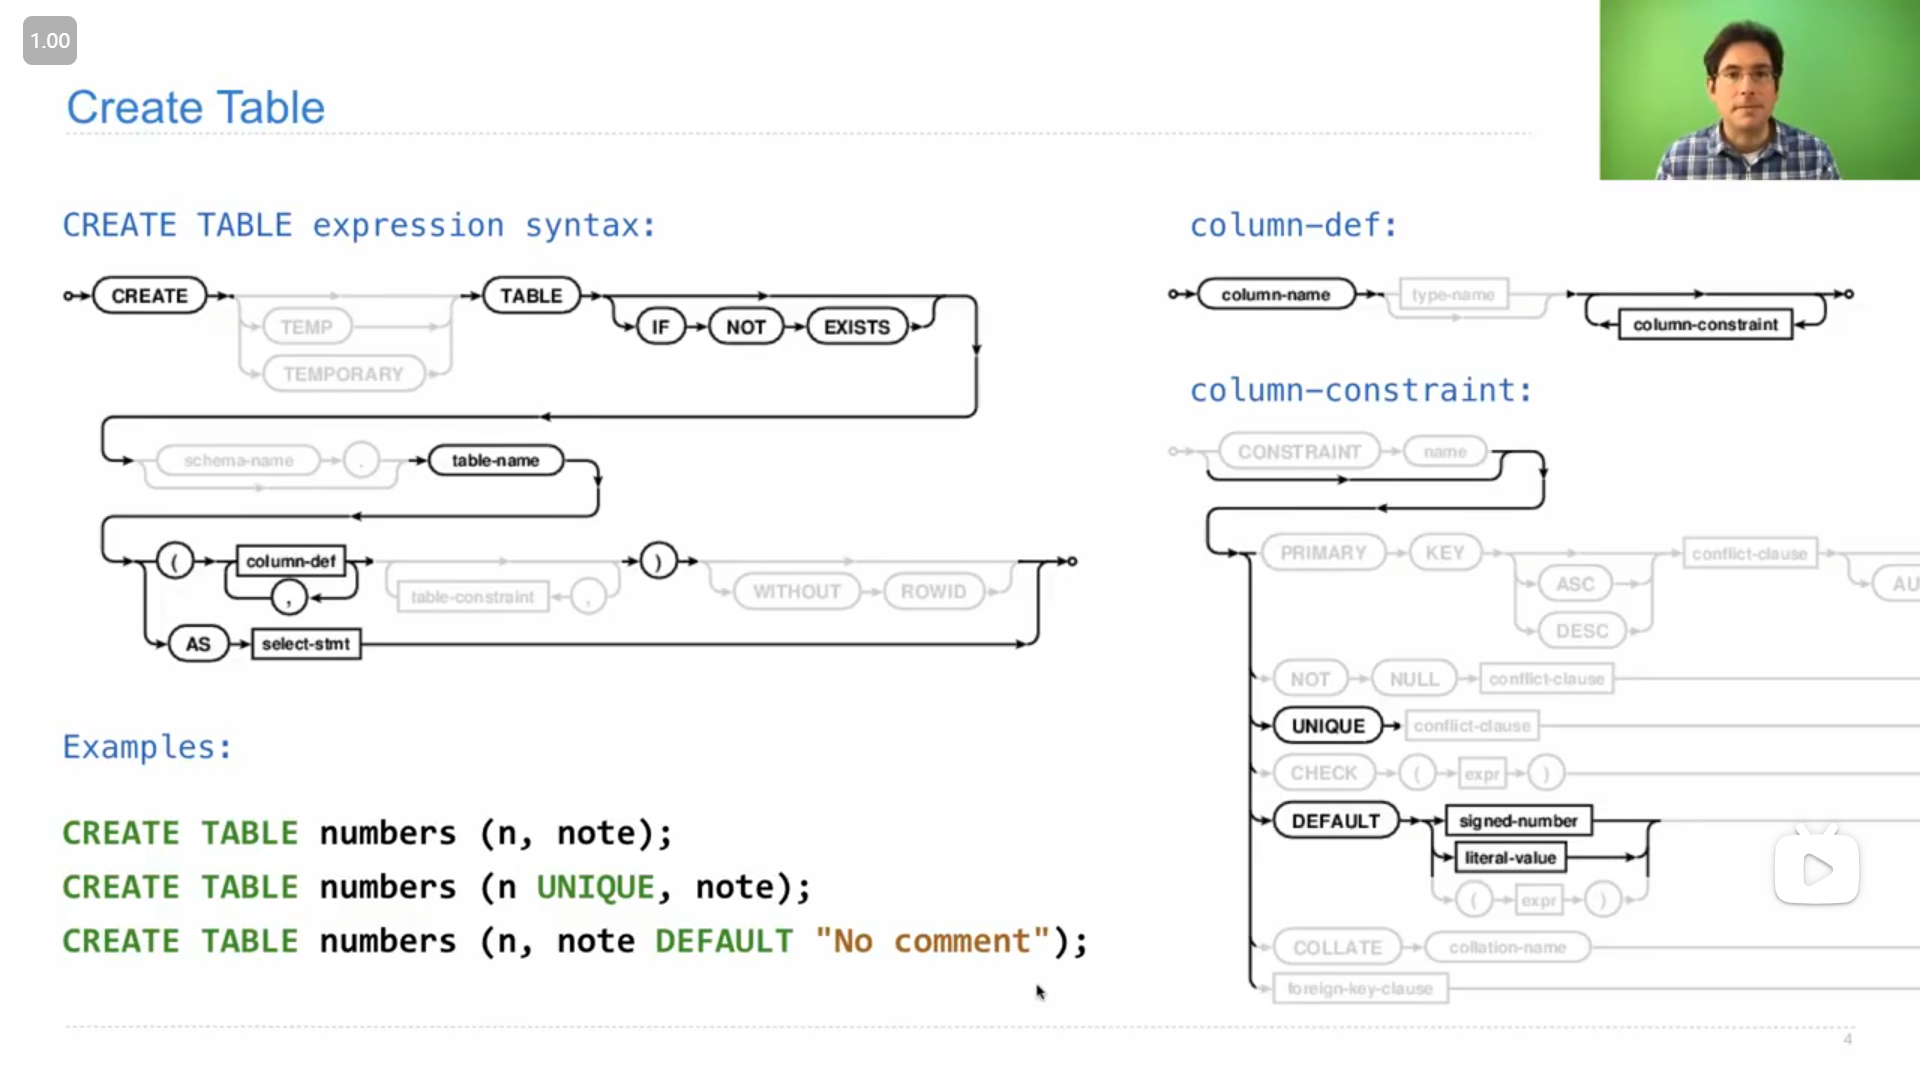The height and width of the screenshot is (1080, 1920).
Task: Click the CHECK constraint node
Action: coord(1323,773)
